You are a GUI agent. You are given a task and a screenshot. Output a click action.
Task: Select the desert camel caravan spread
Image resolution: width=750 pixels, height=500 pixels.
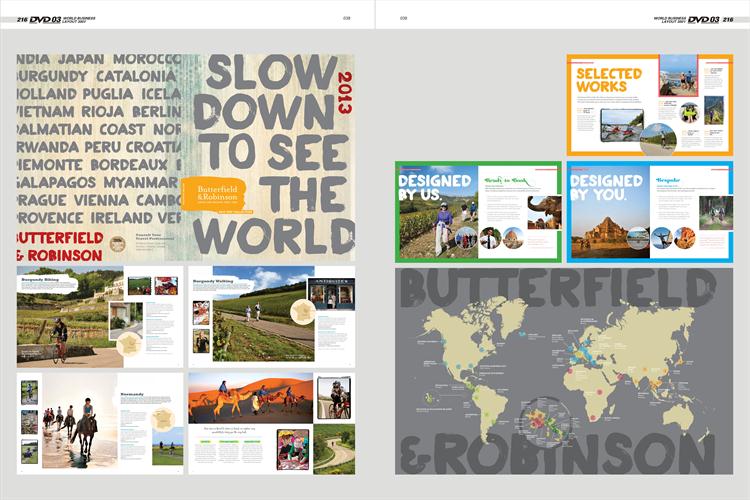tap(271, 422)
